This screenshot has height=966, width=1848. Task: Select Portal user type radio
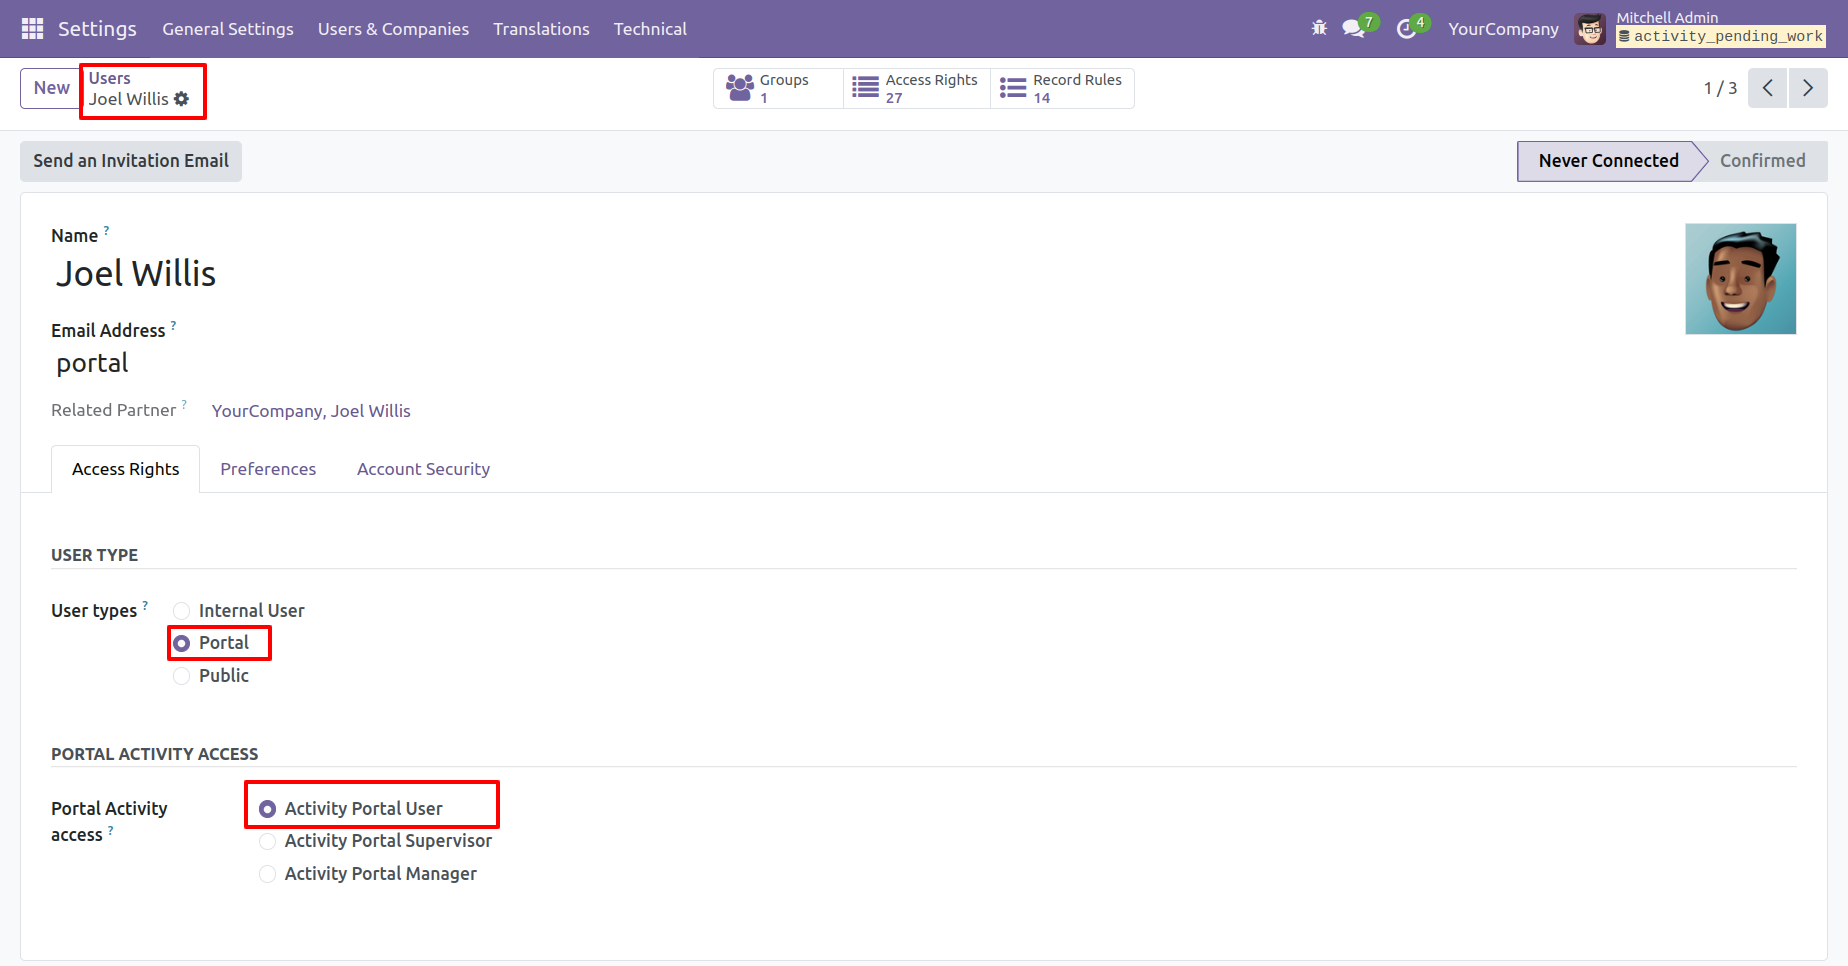coord(181,643)
